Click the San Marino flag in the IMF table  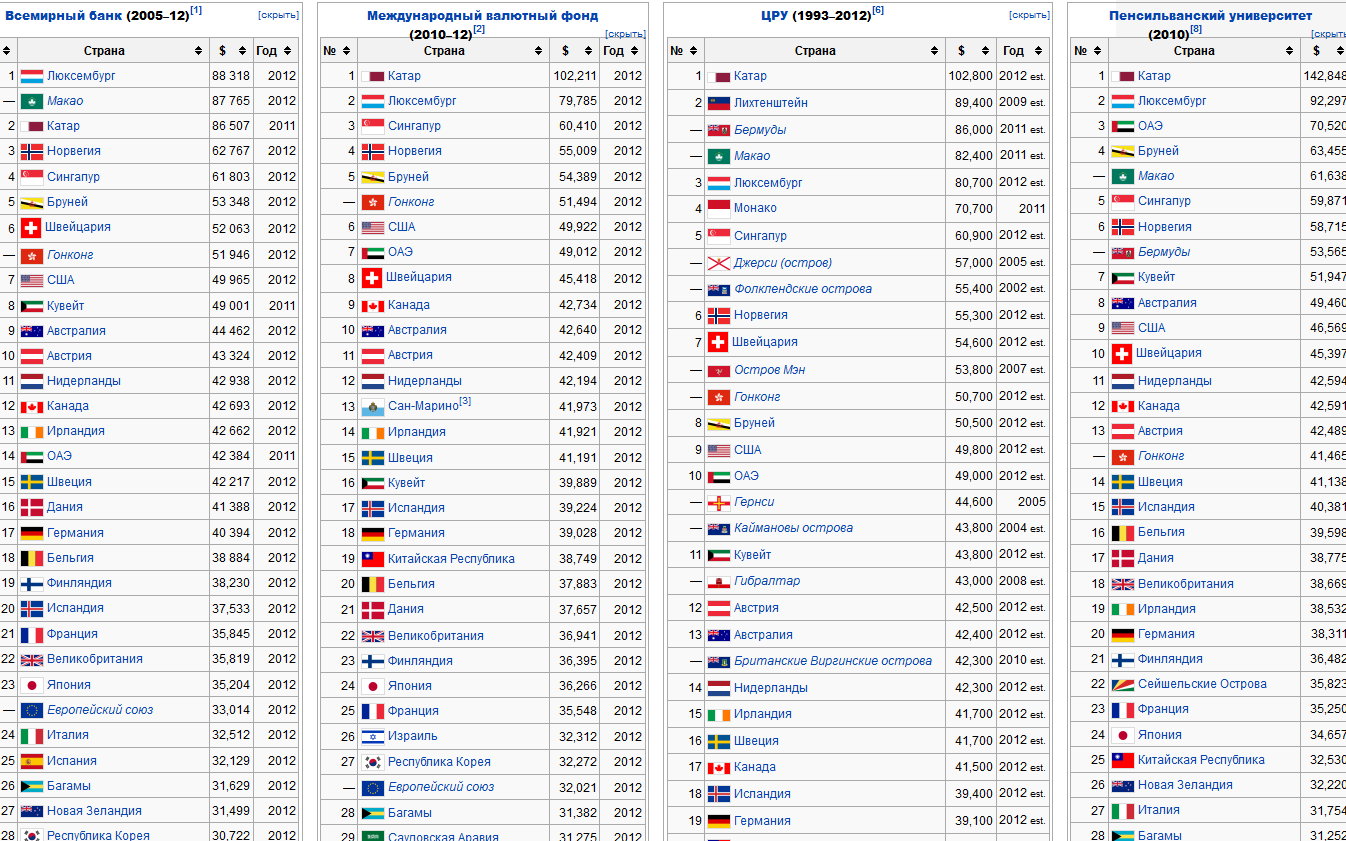click(x=372, y=407)
